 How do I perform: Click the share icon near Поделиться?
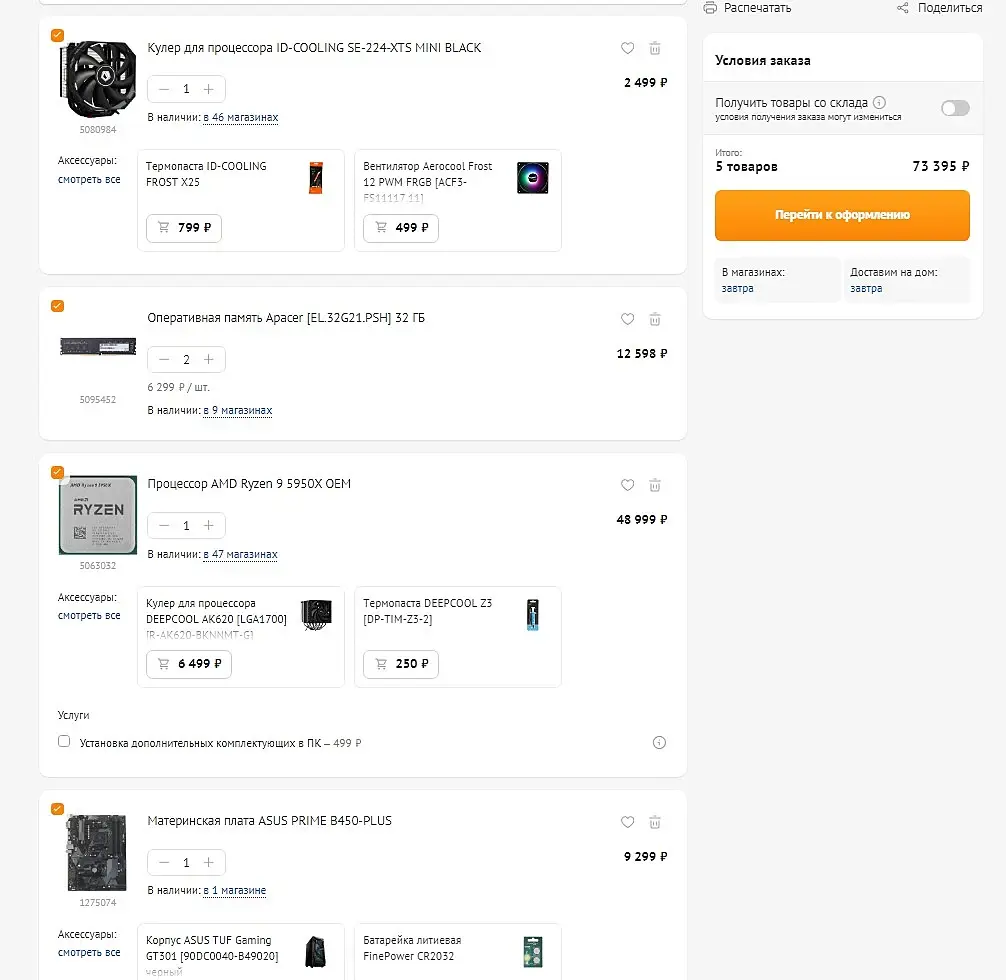pyautogui.click(x=903, y=8)
